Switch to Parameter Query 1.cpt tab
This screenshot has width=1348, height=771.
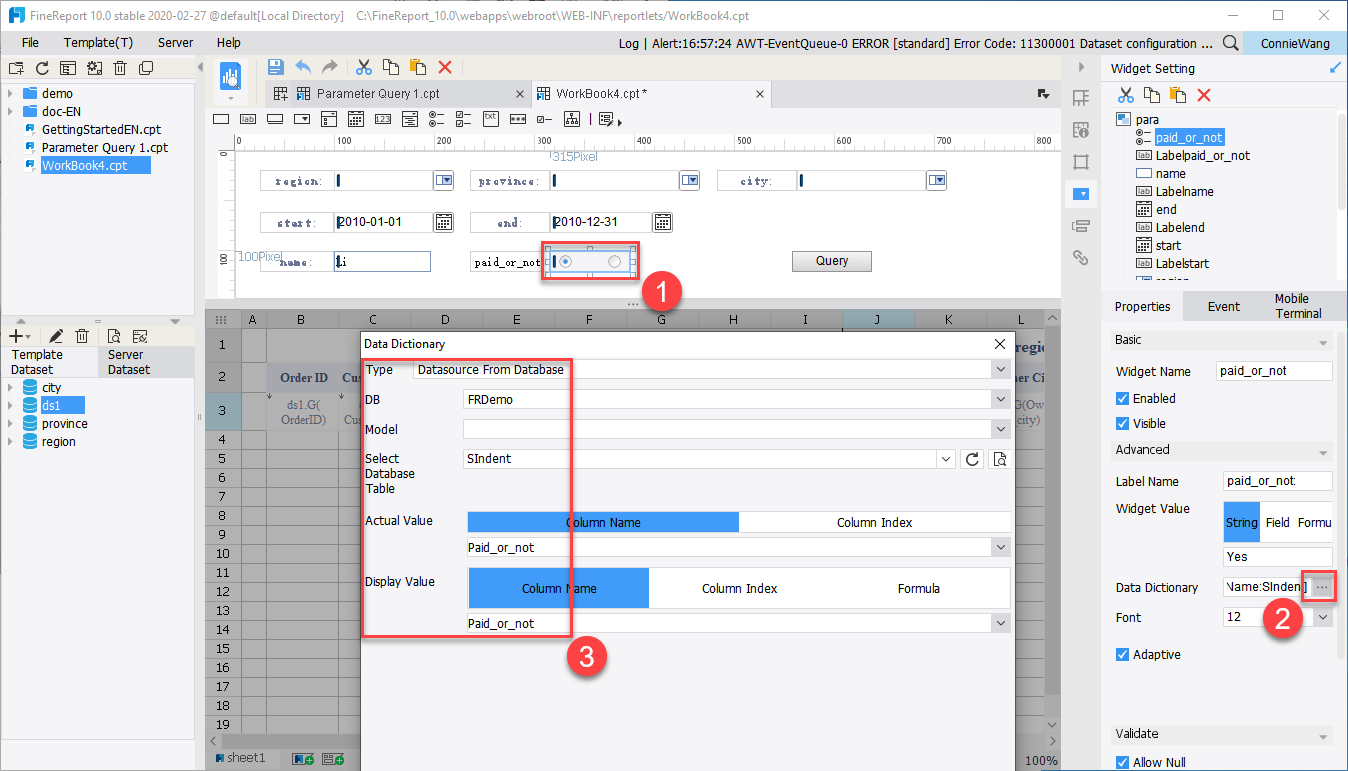377,93
